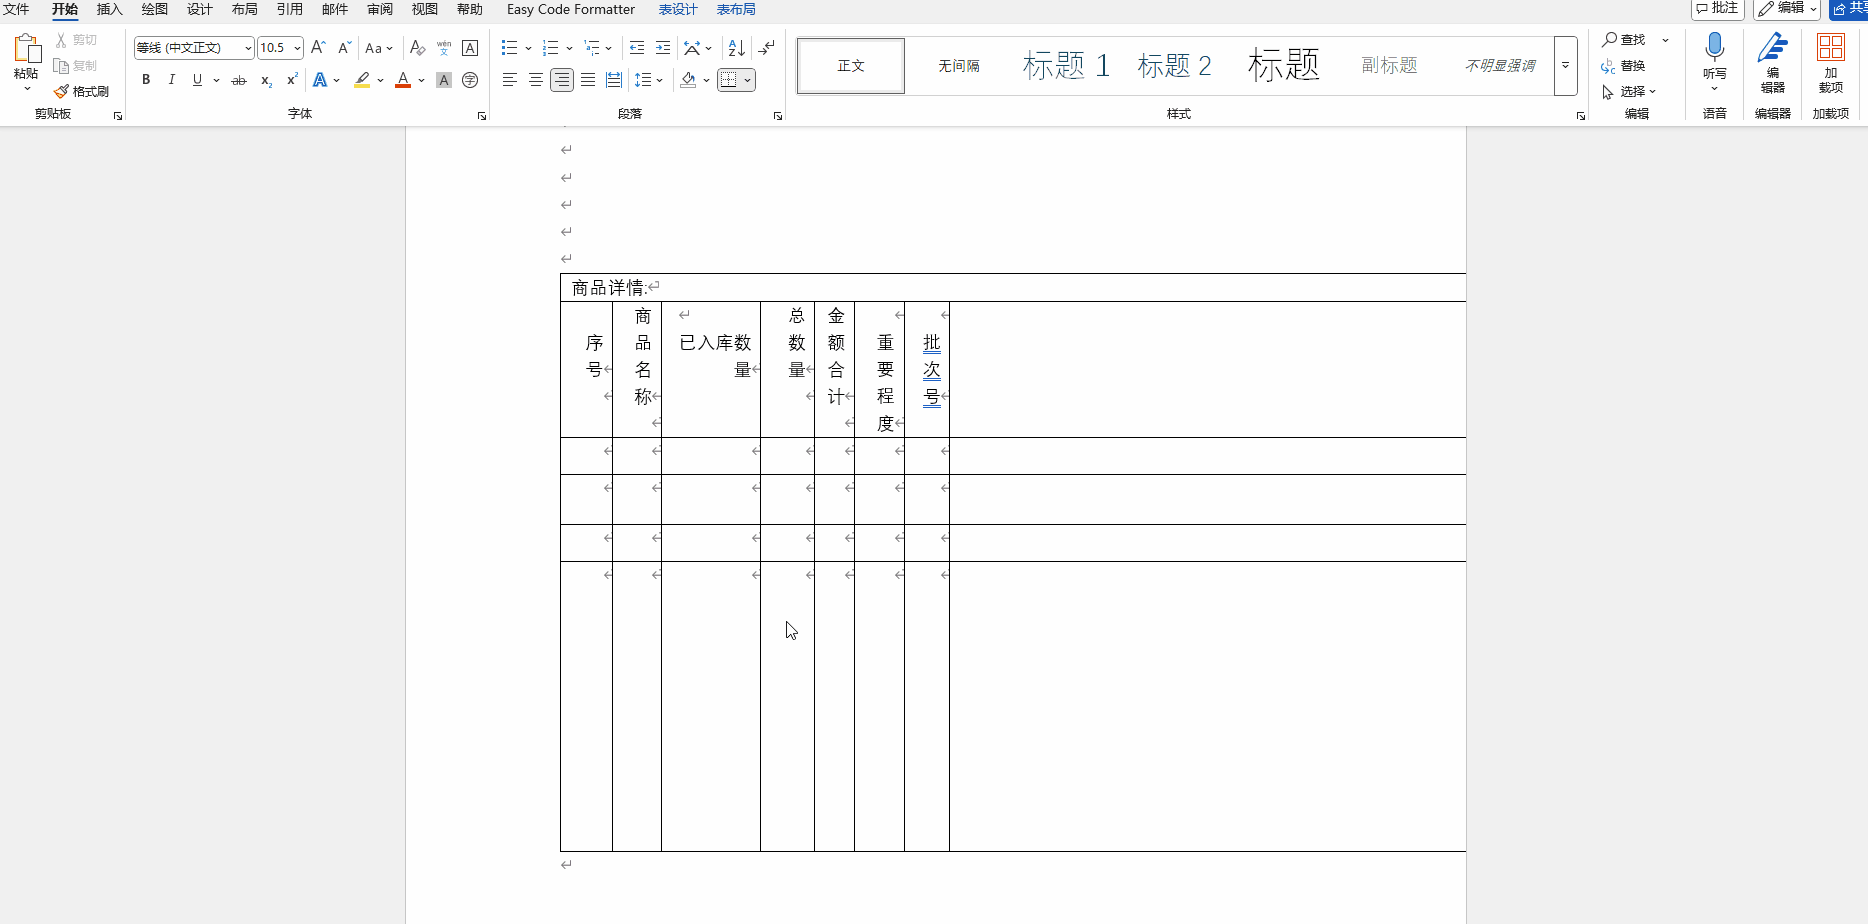Open the Table Design (表设计) tab

[677, 9]
